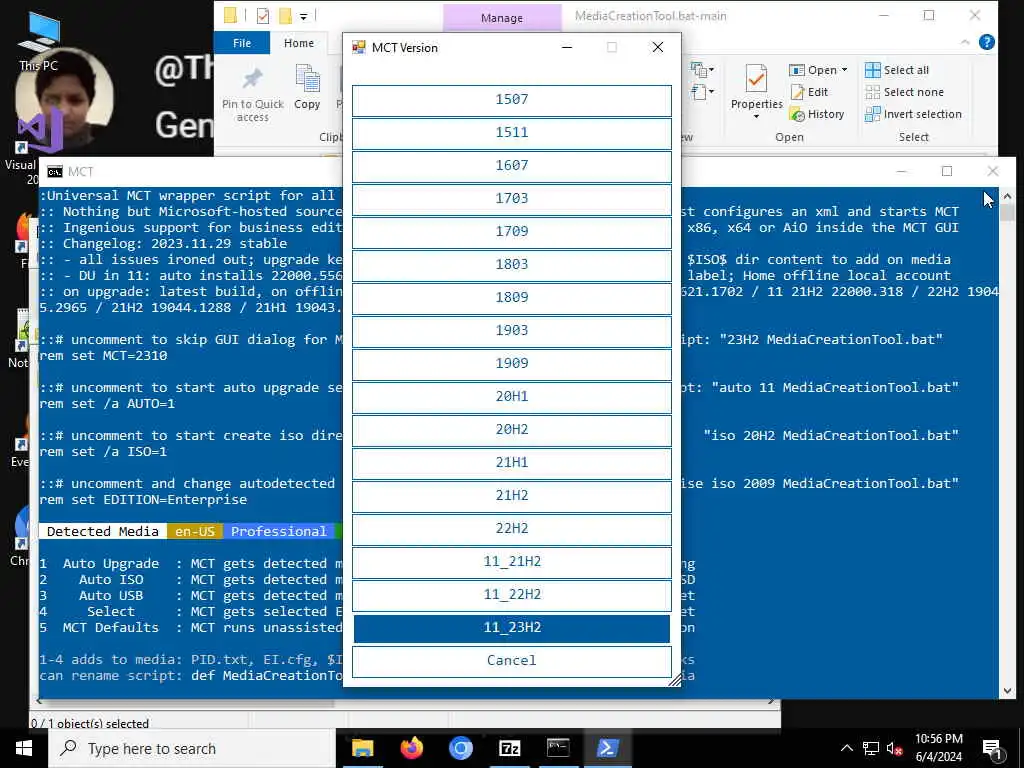Click Open in the Explorer ribbon
Viewport: 1024px width, 768px height.
pyautogui.click(x=812, y=70)
